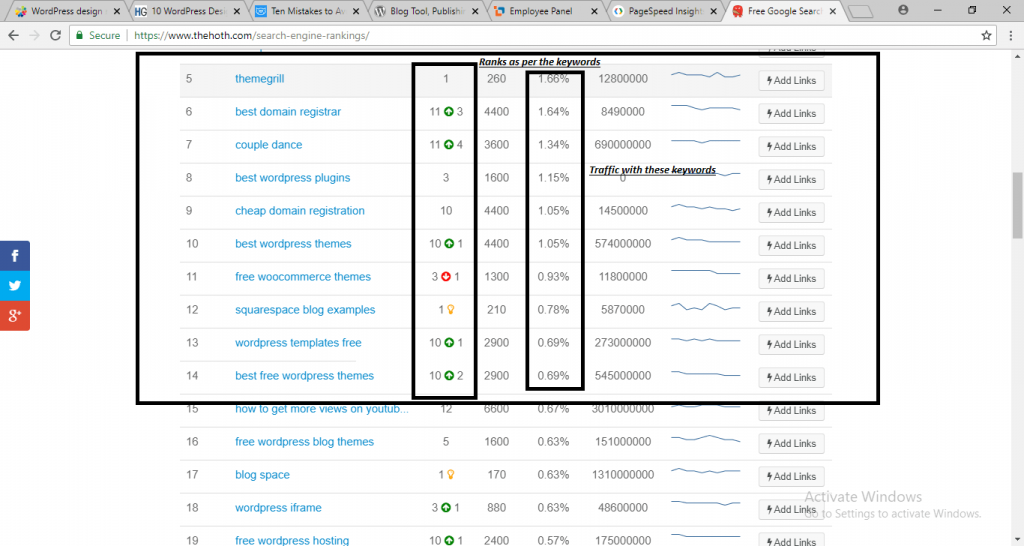Click the vertical page scrollbar

[1017, 205]
